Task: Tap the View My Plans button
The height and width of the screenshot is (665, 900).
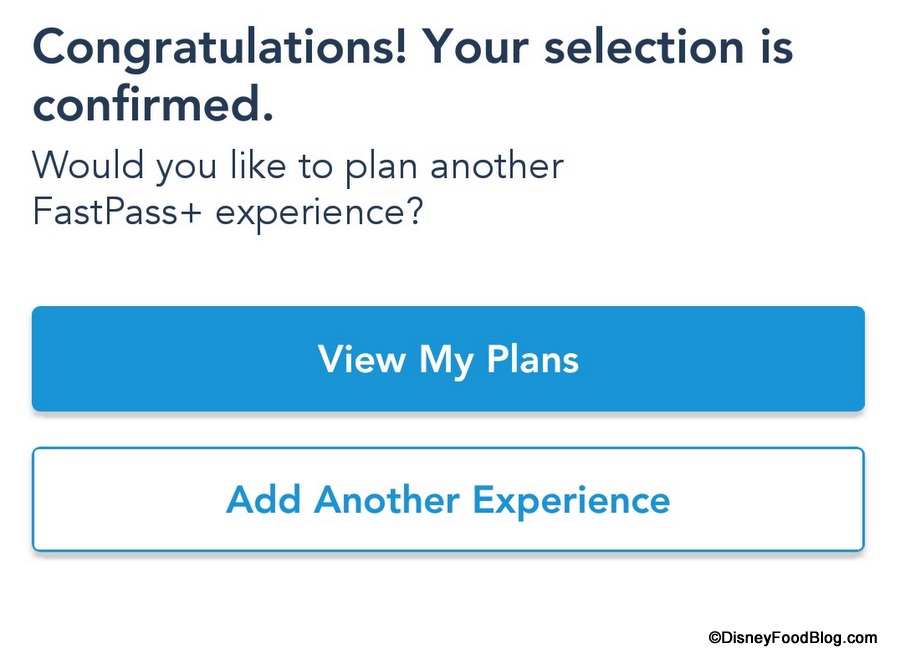Action: [448, 359]
